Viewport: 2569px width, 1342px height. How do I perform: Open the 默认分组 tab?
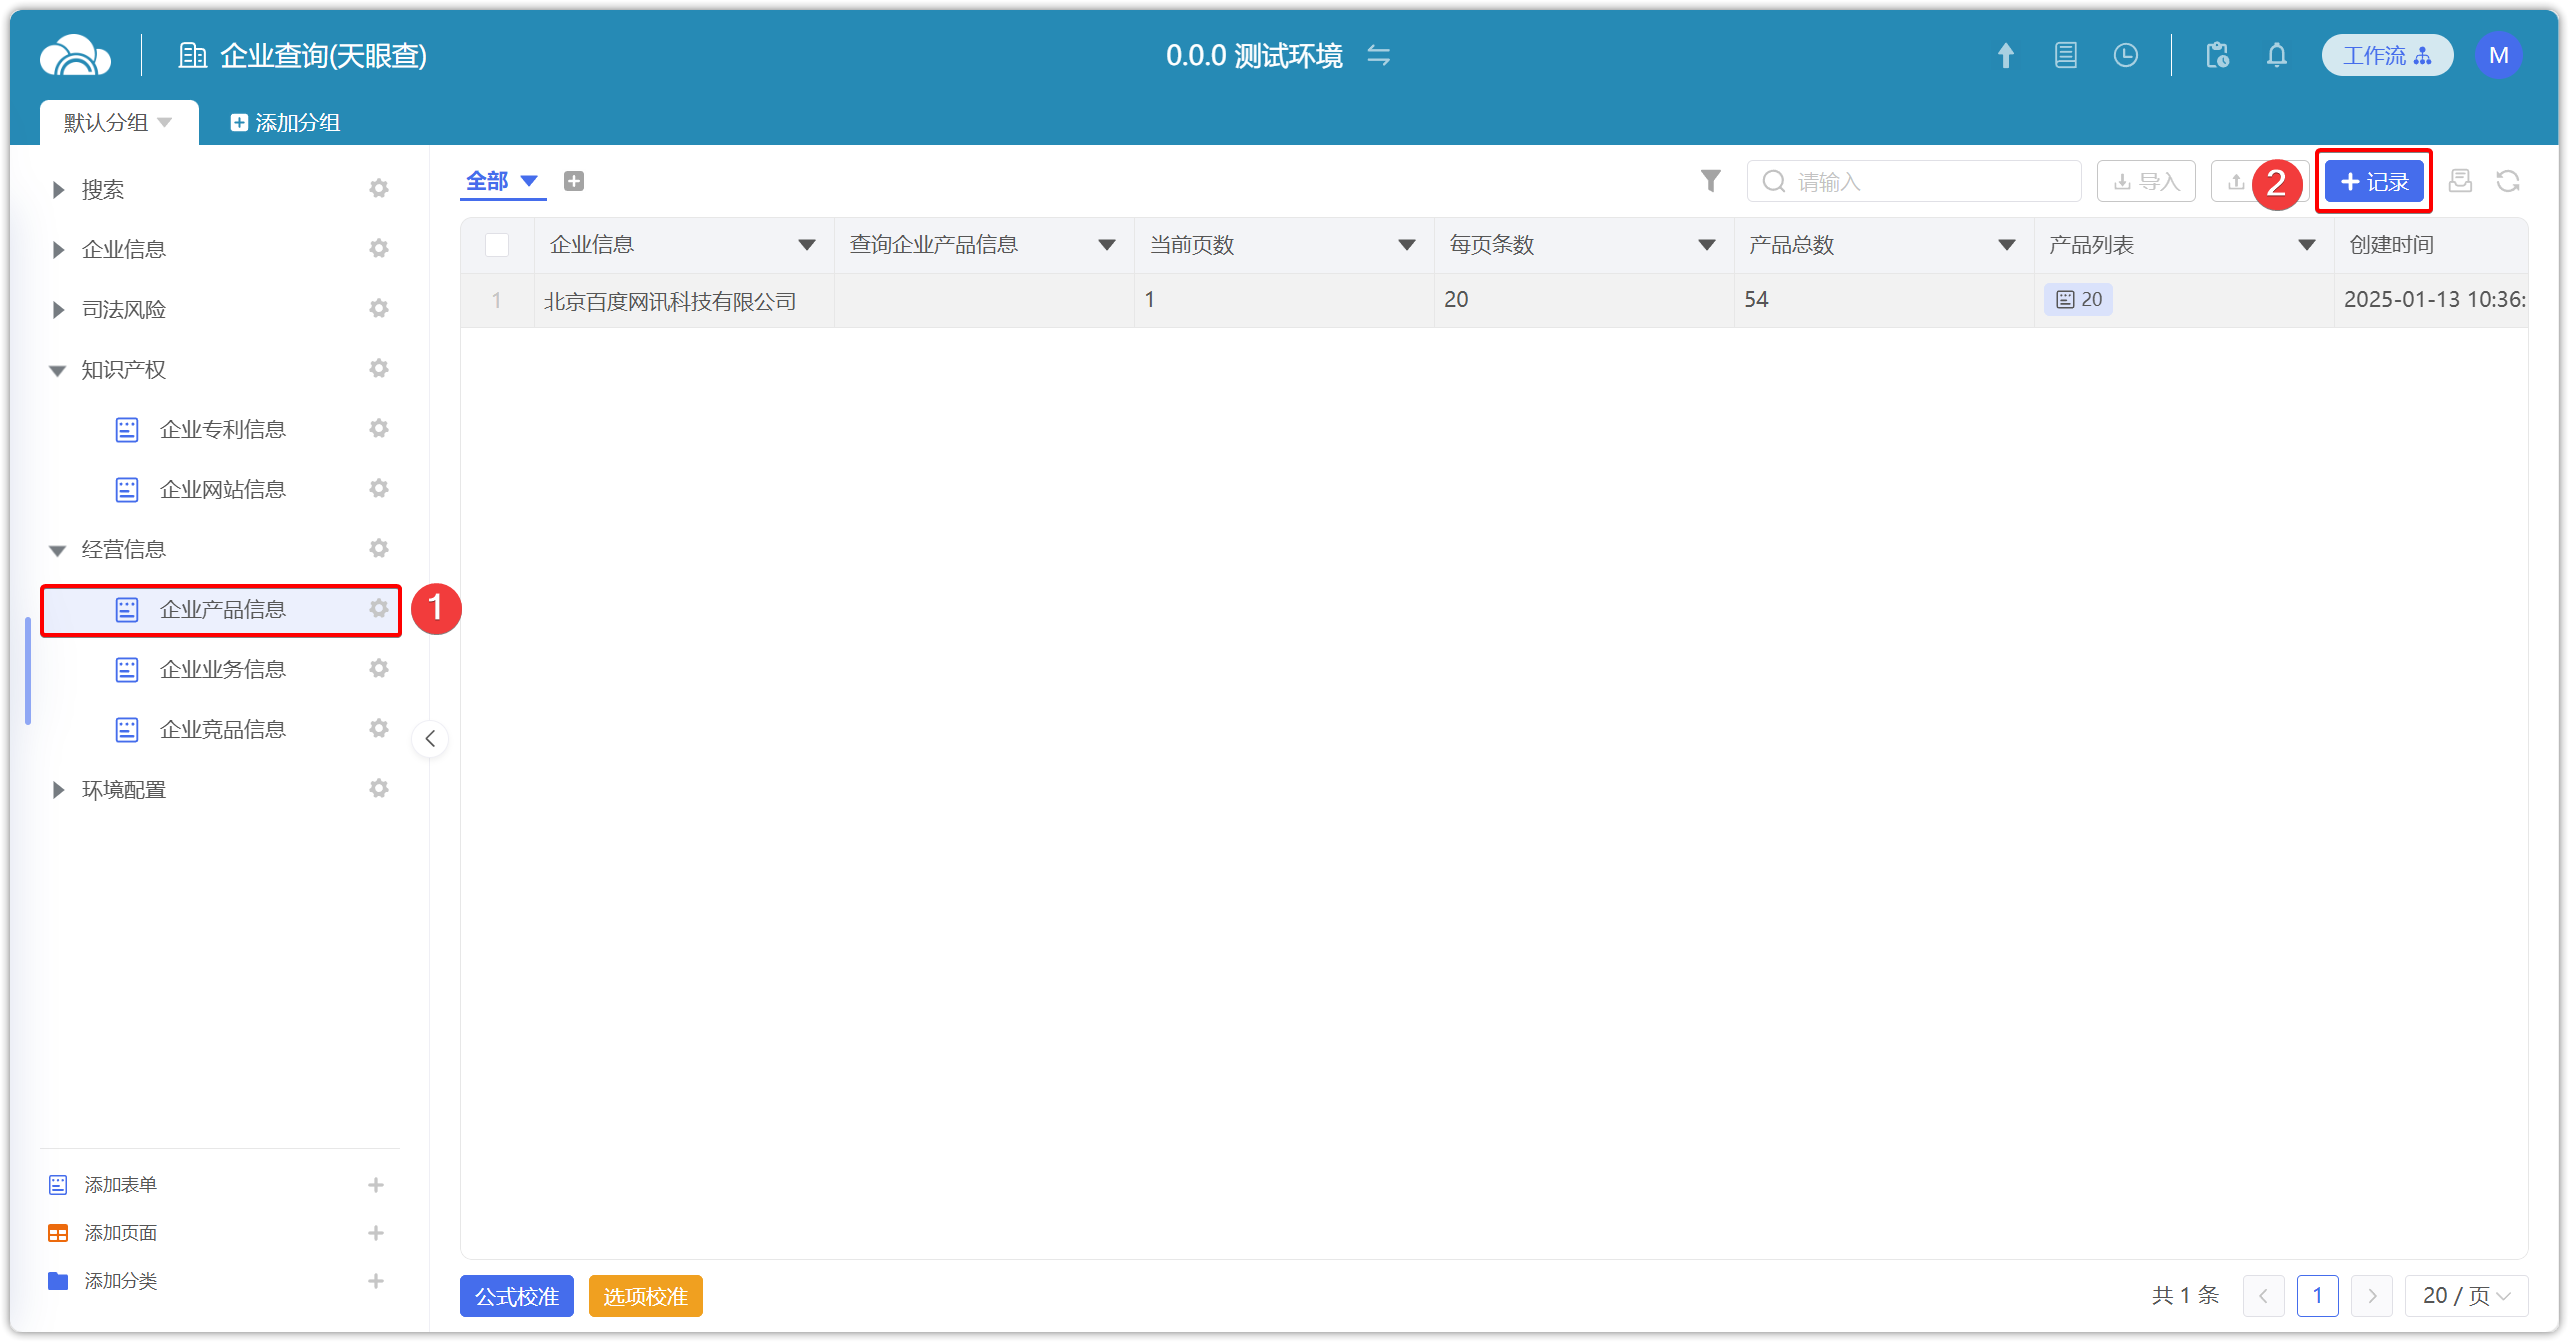[x=119, y=122]
